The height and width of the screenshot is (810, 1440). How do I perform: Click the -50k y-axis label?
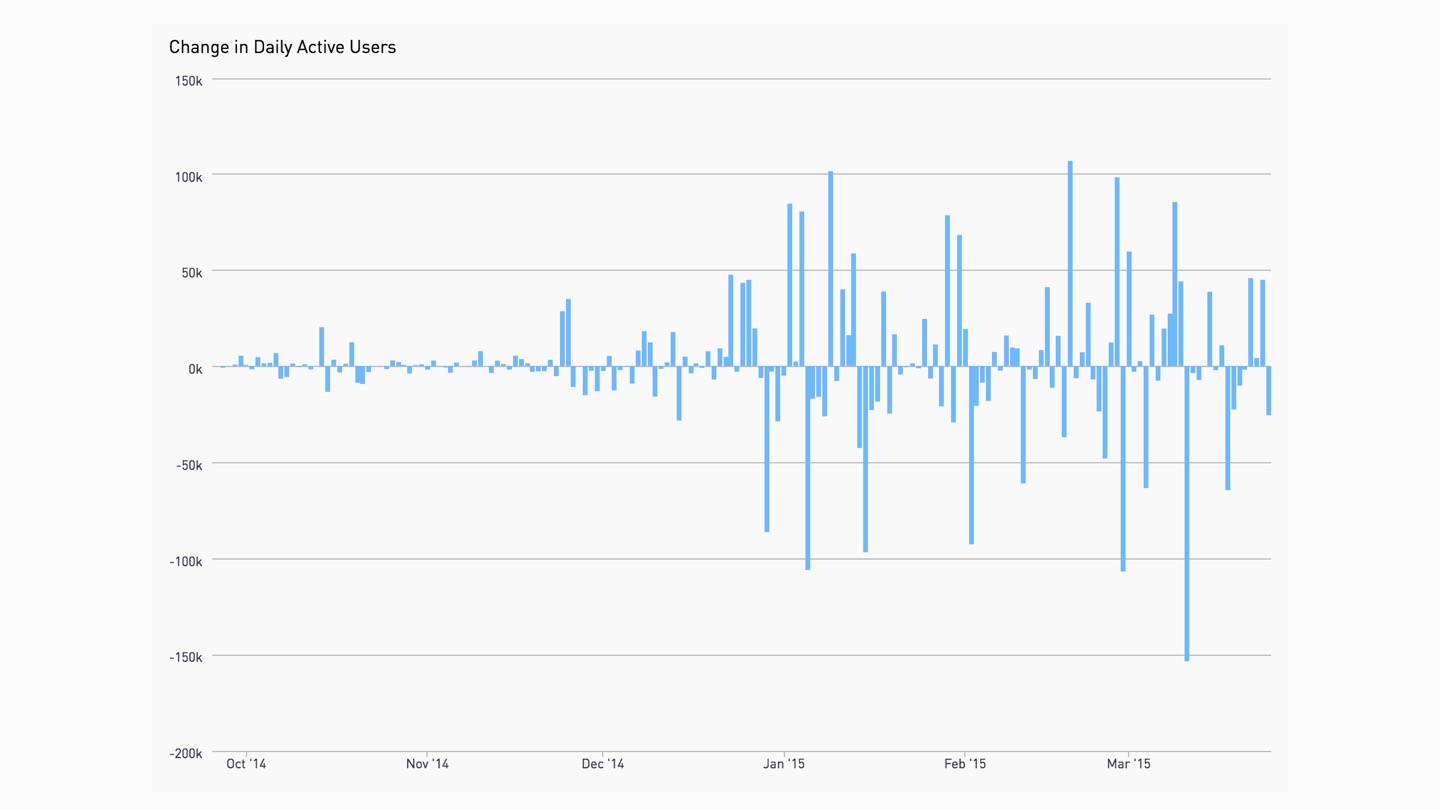tap(188, 465)
